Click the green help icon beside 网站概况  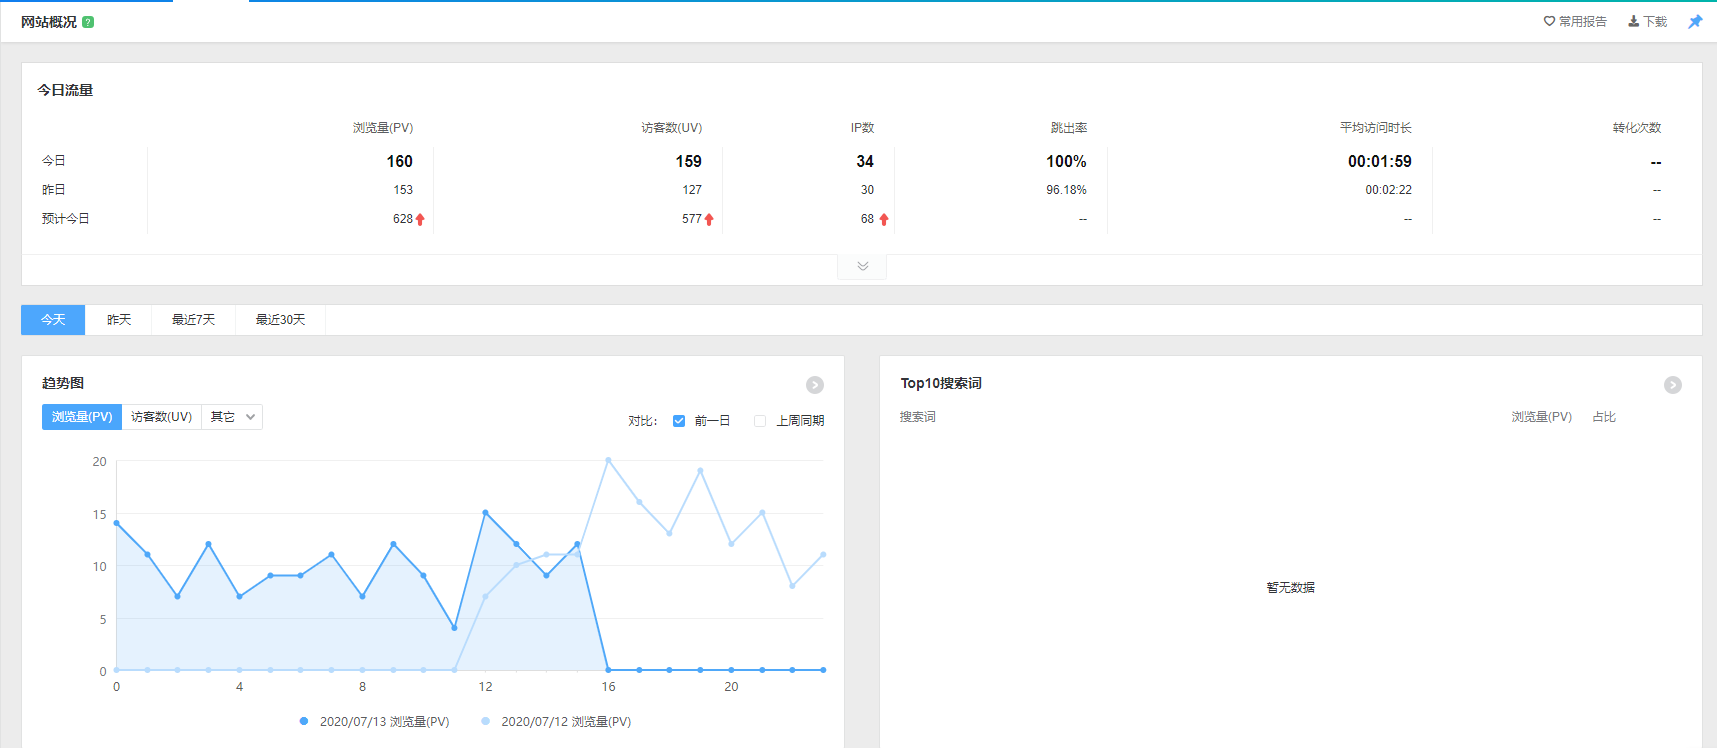click(x=88, y=22)
